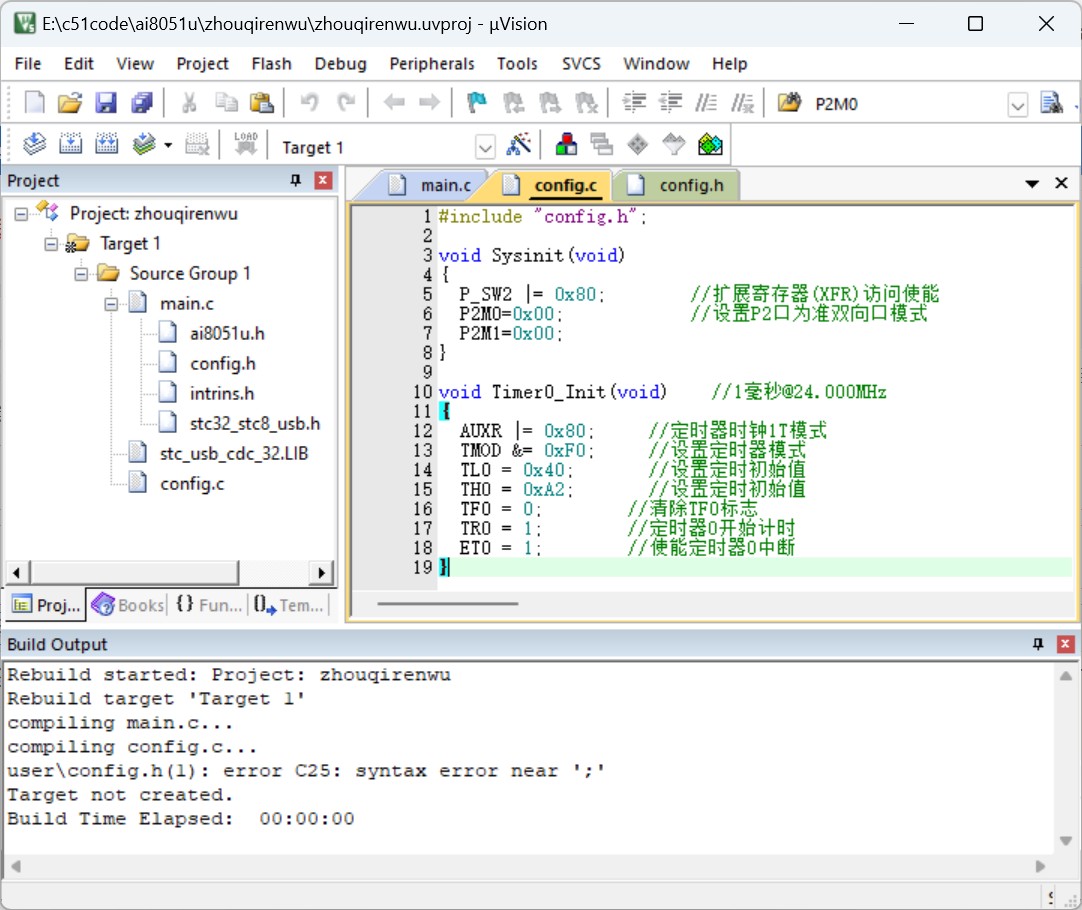Open the Pack Installer icon
Screen dimensions: 1082x910
tap(710, 144)
